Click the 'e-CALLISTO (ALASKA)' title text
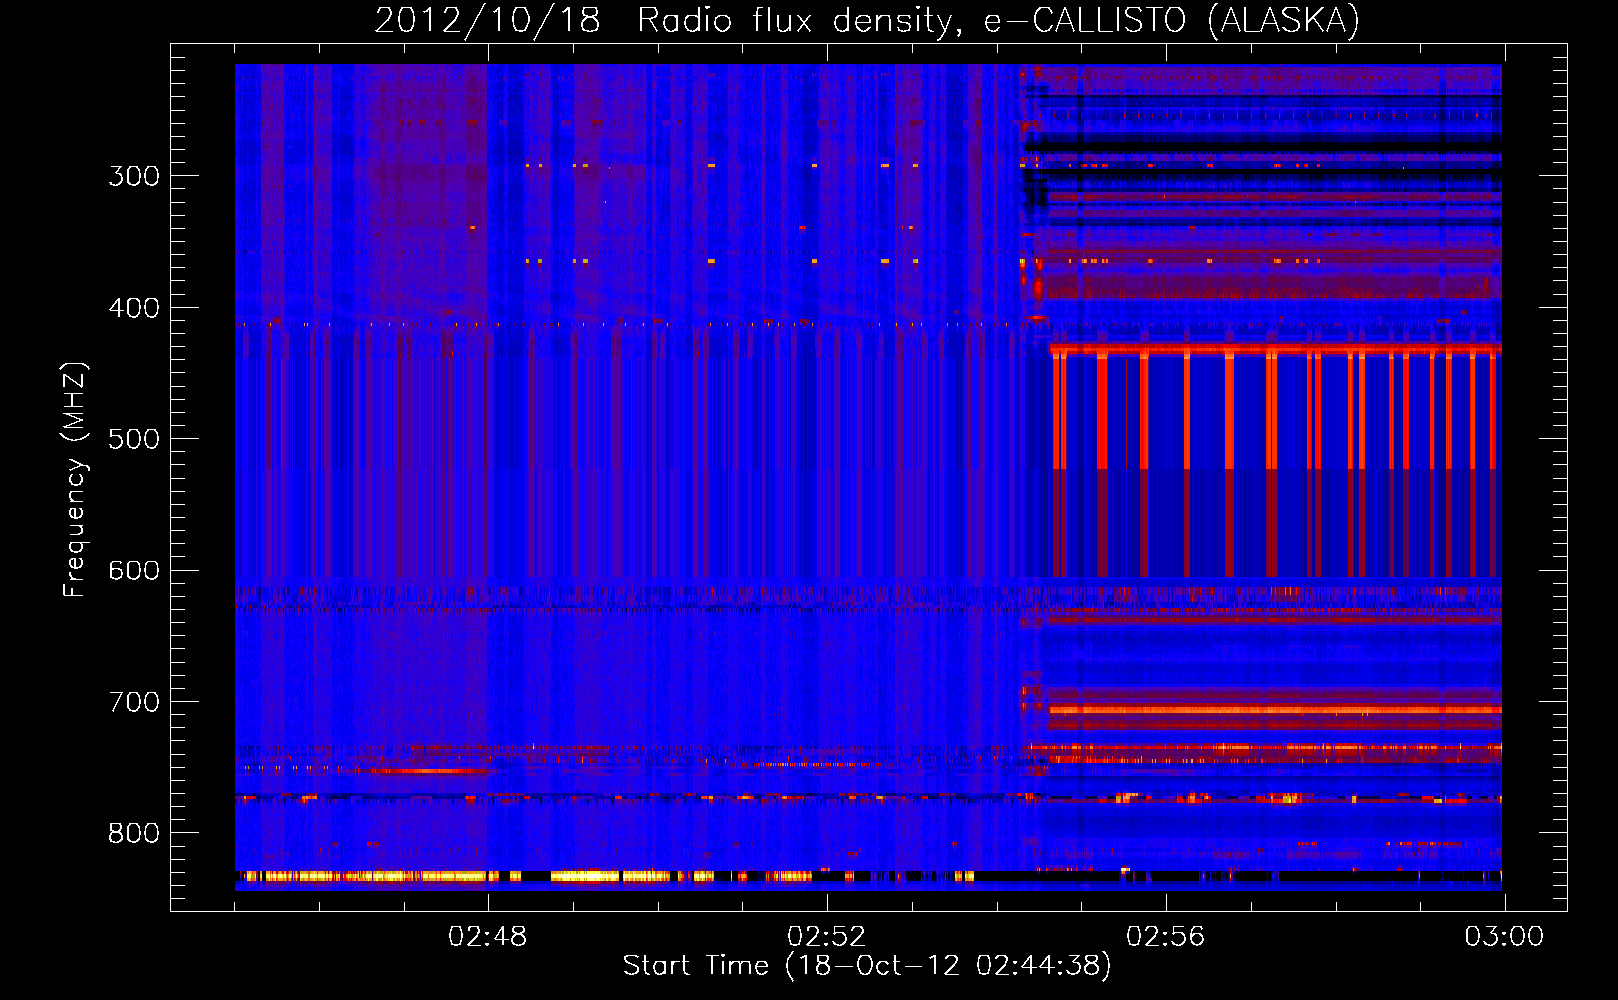 [1171, 21]
